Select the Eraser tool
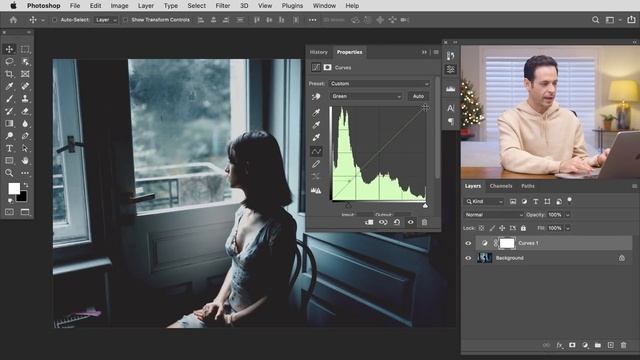640x360 pixels. 25,111
